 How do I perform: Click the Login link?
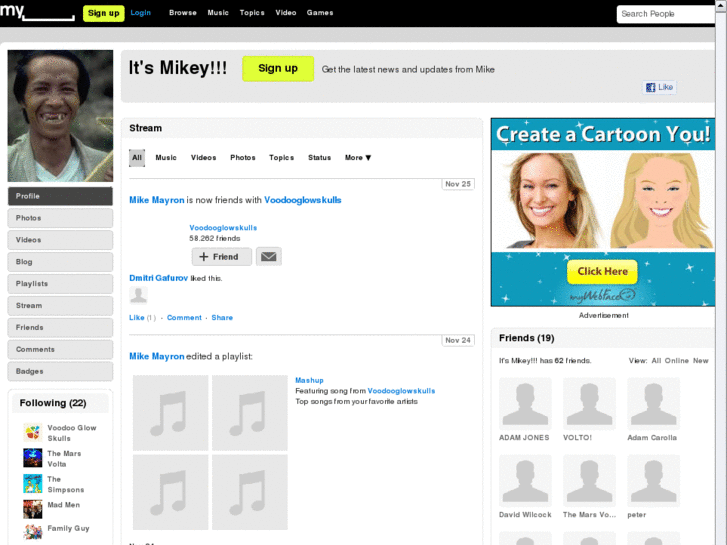click(140, 13)
